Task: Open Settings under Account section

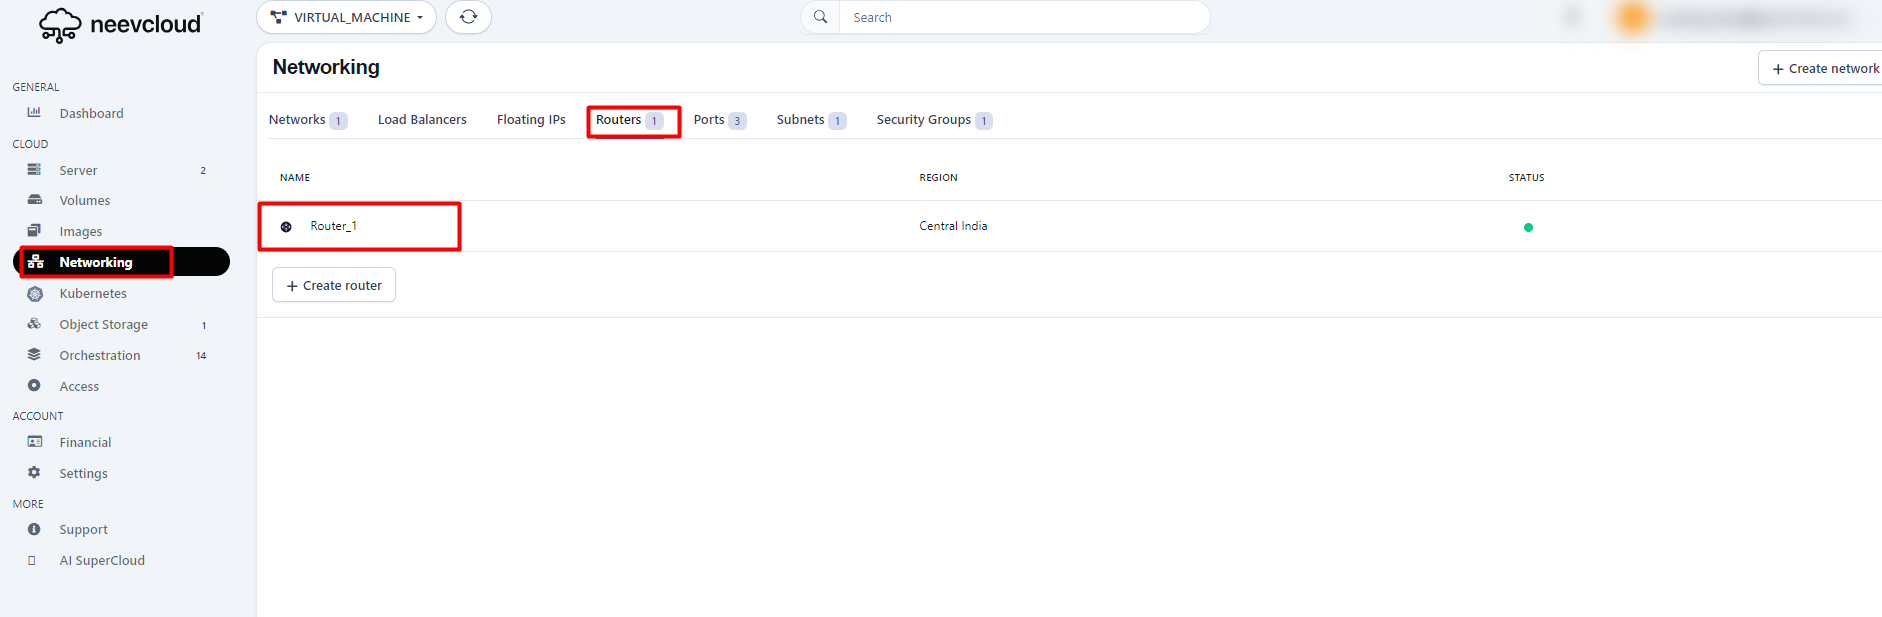Action: point(83,474)
